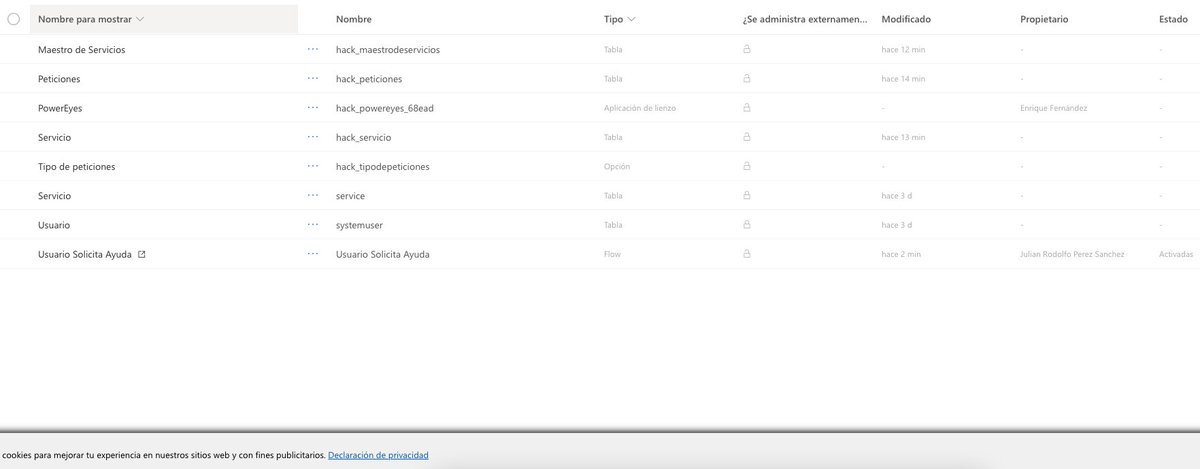
Task: Click 'hace 14 min' modified cell
Action: coord(903,78)
